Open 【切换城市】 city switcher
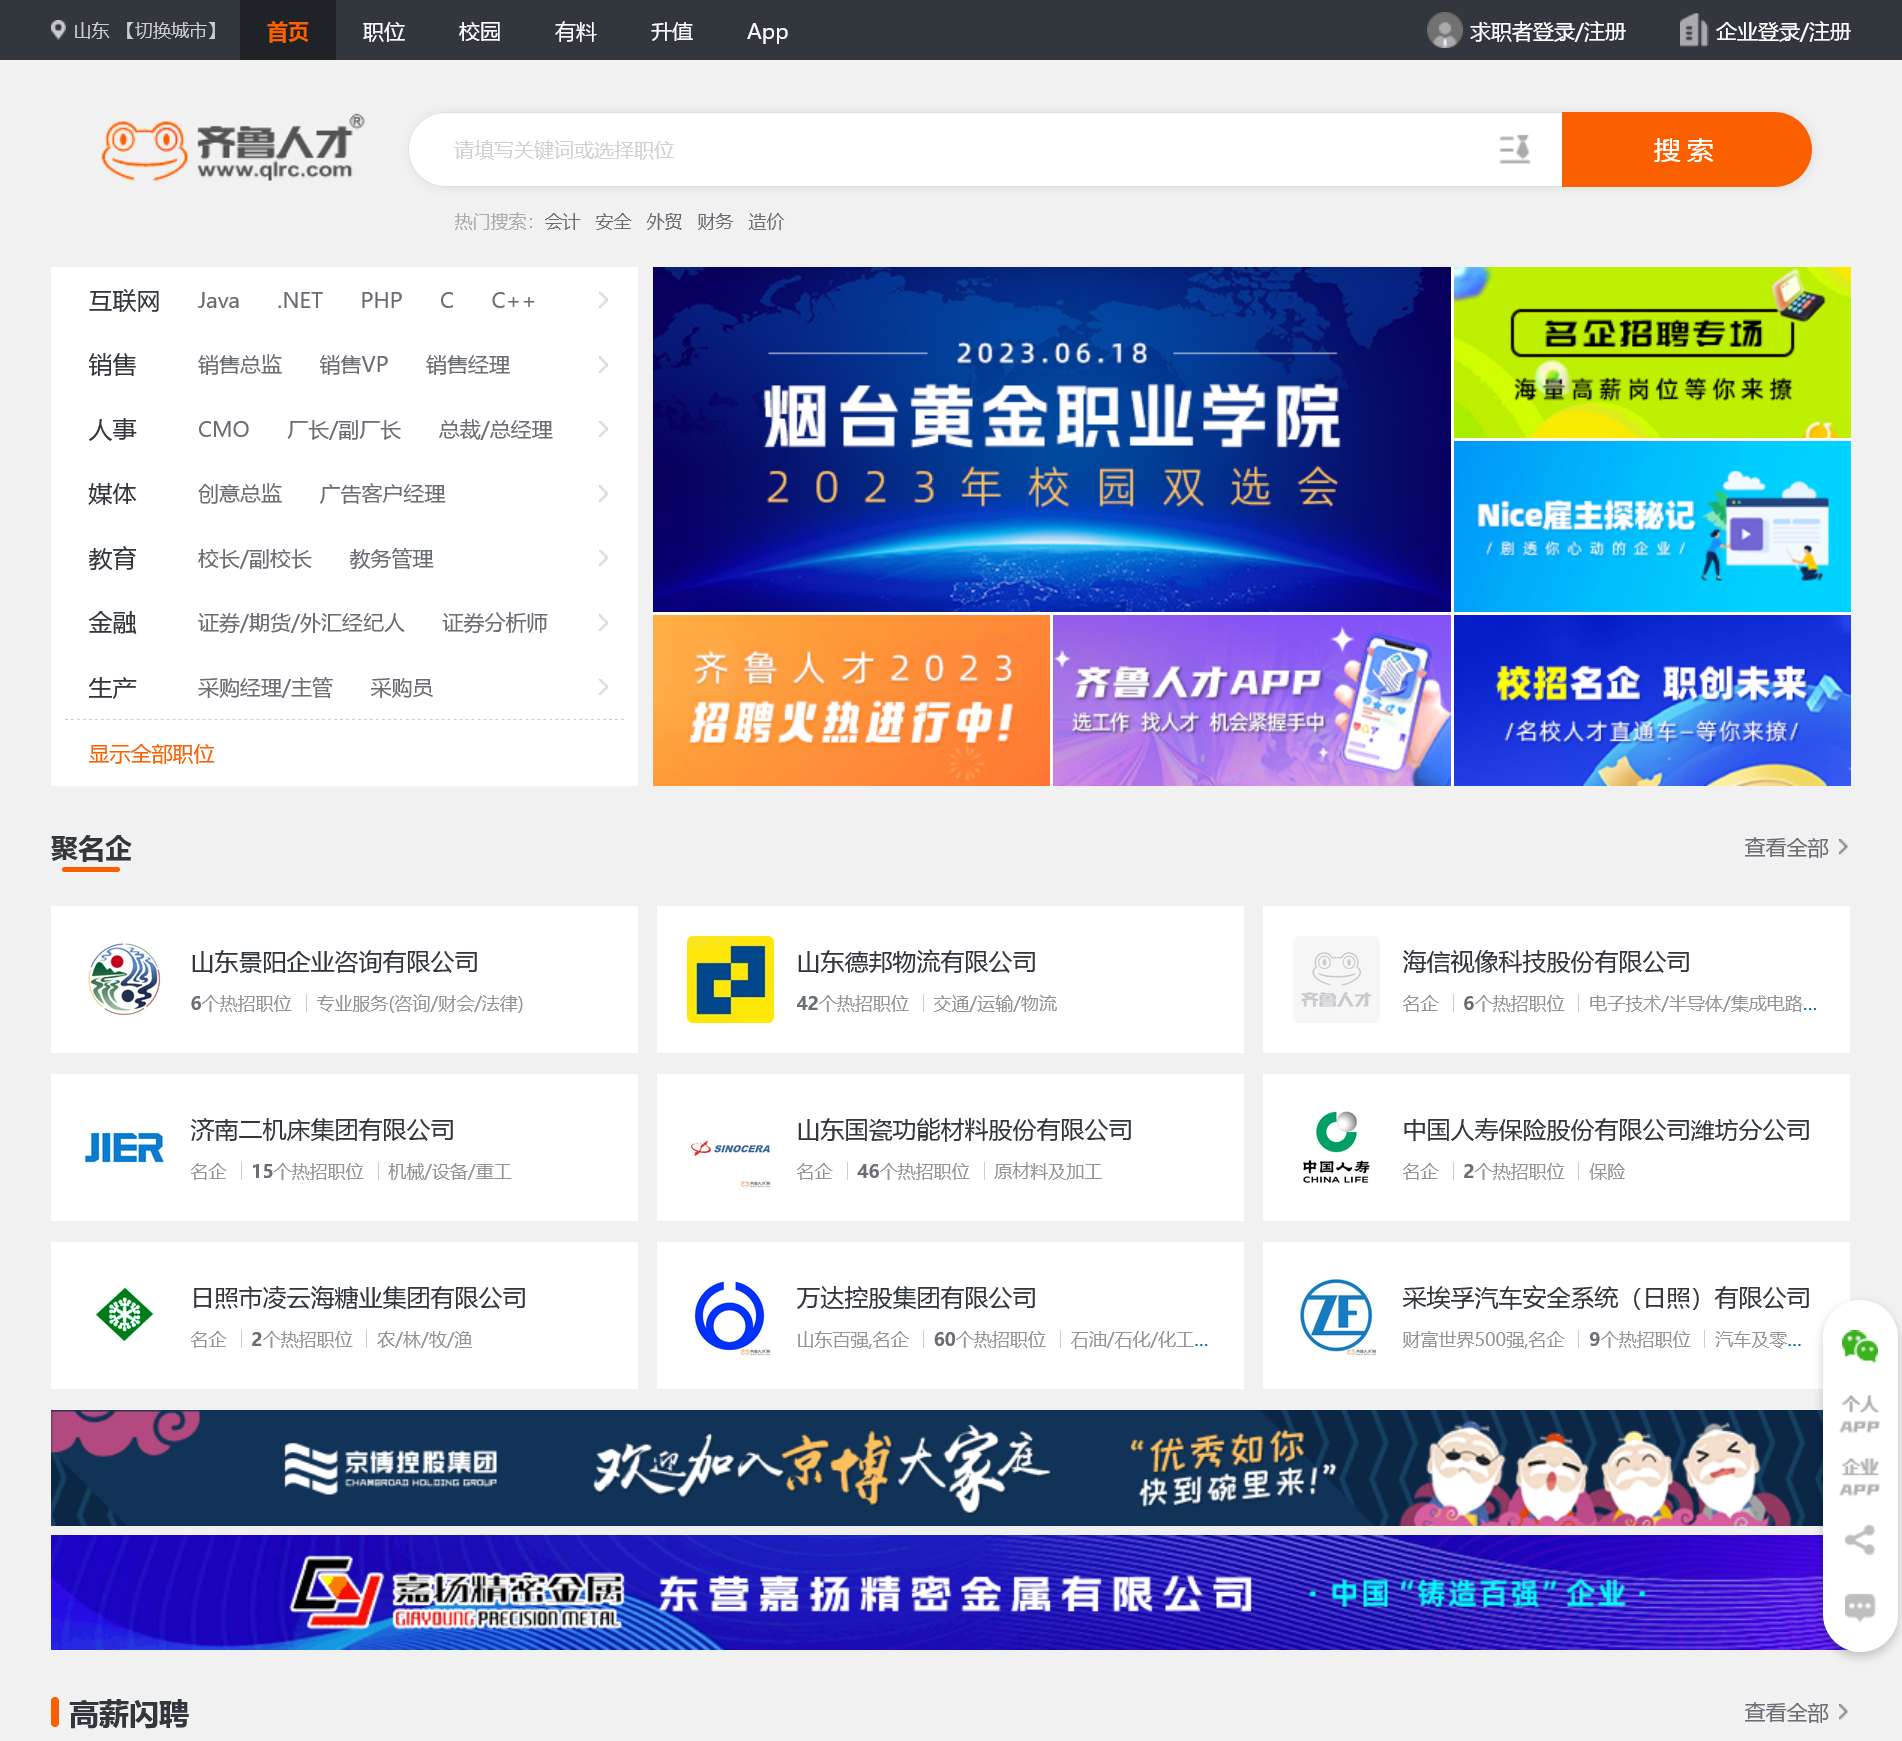This screenshot has width=1902, height=1741. (x=171, y=31)
